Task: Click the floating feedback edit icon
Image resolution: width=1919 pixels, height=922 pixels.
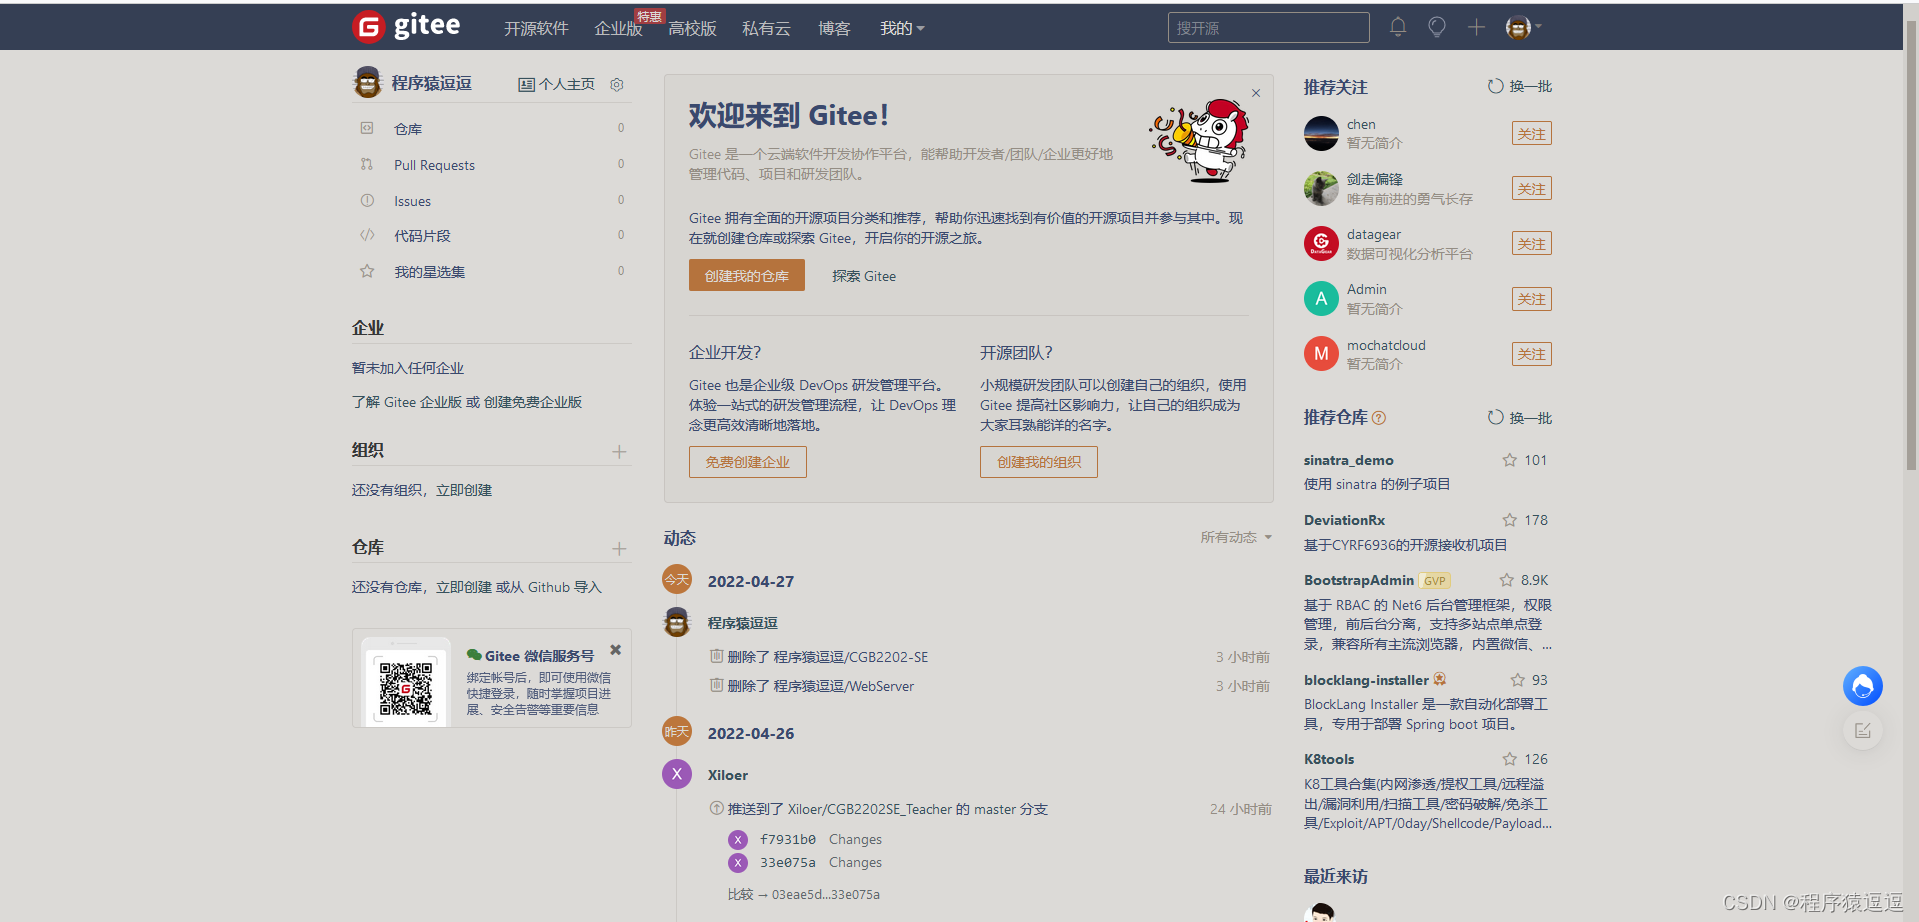Action: tap(1862, 731)
